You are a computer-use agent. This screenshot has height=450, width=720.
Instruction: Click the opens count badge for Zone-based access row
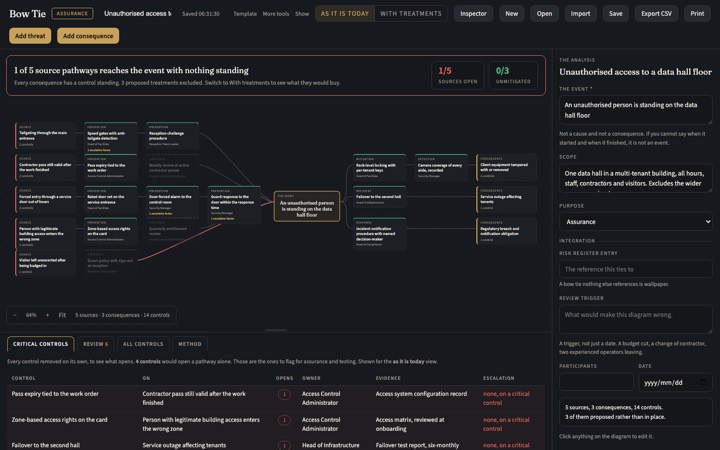[x=284, y=420]
